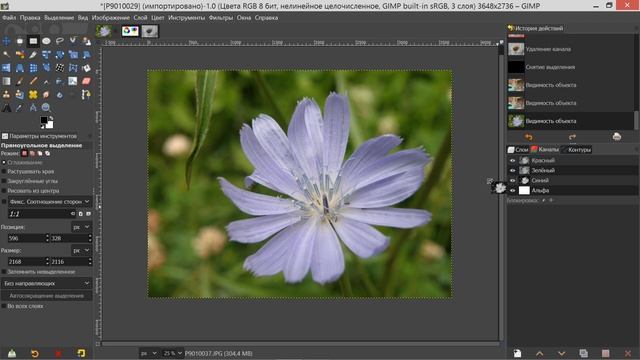Screen dimensions: 640x360
Task: Choose Replace selection mode icon
Action: (x=24, y=153)
